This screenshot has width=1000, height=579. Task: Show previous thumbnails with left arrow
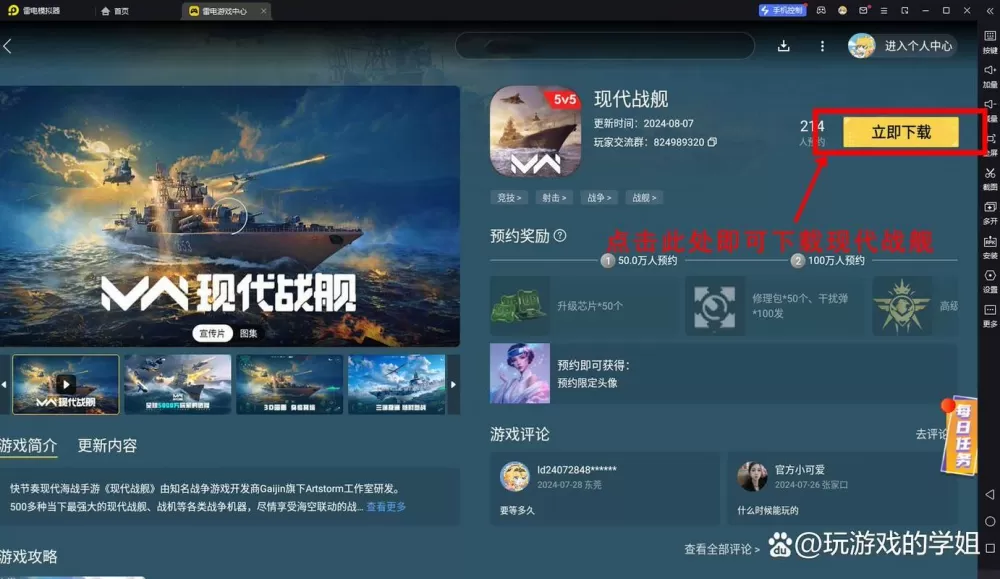pyautogui.click(x=4, y=385)
